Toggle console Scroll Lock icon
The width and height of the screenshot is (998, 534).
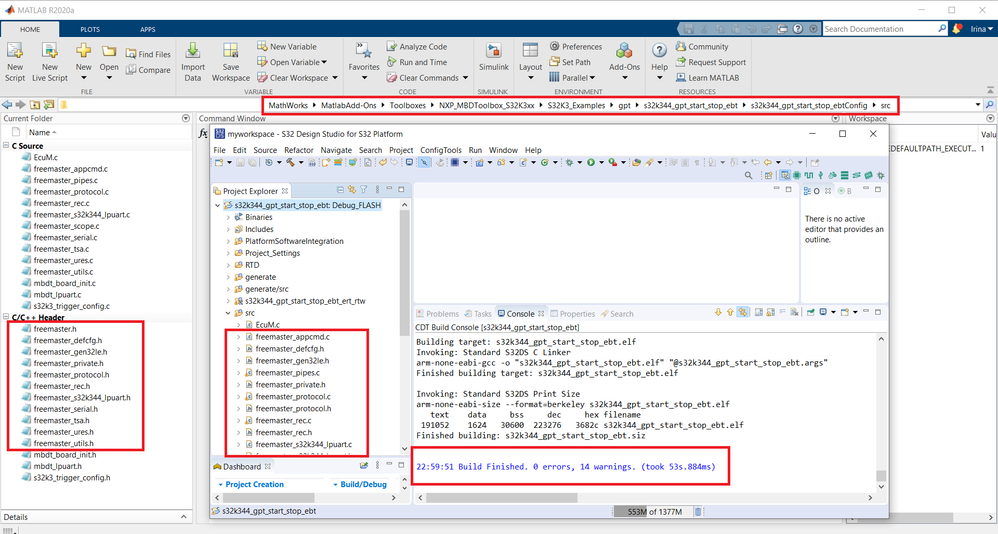[771, 313]
